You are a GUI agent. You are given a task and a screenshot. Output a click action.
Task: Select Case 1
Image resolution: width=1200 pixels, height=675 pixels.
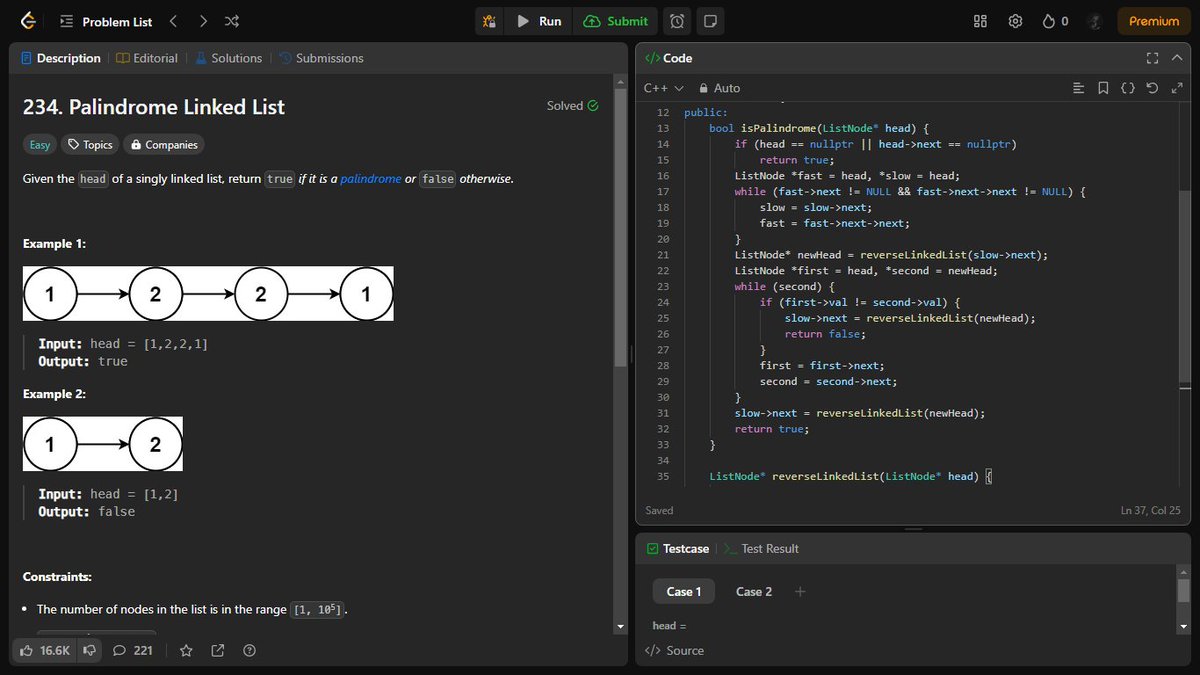pyautogui.click(x=684, y=591)
